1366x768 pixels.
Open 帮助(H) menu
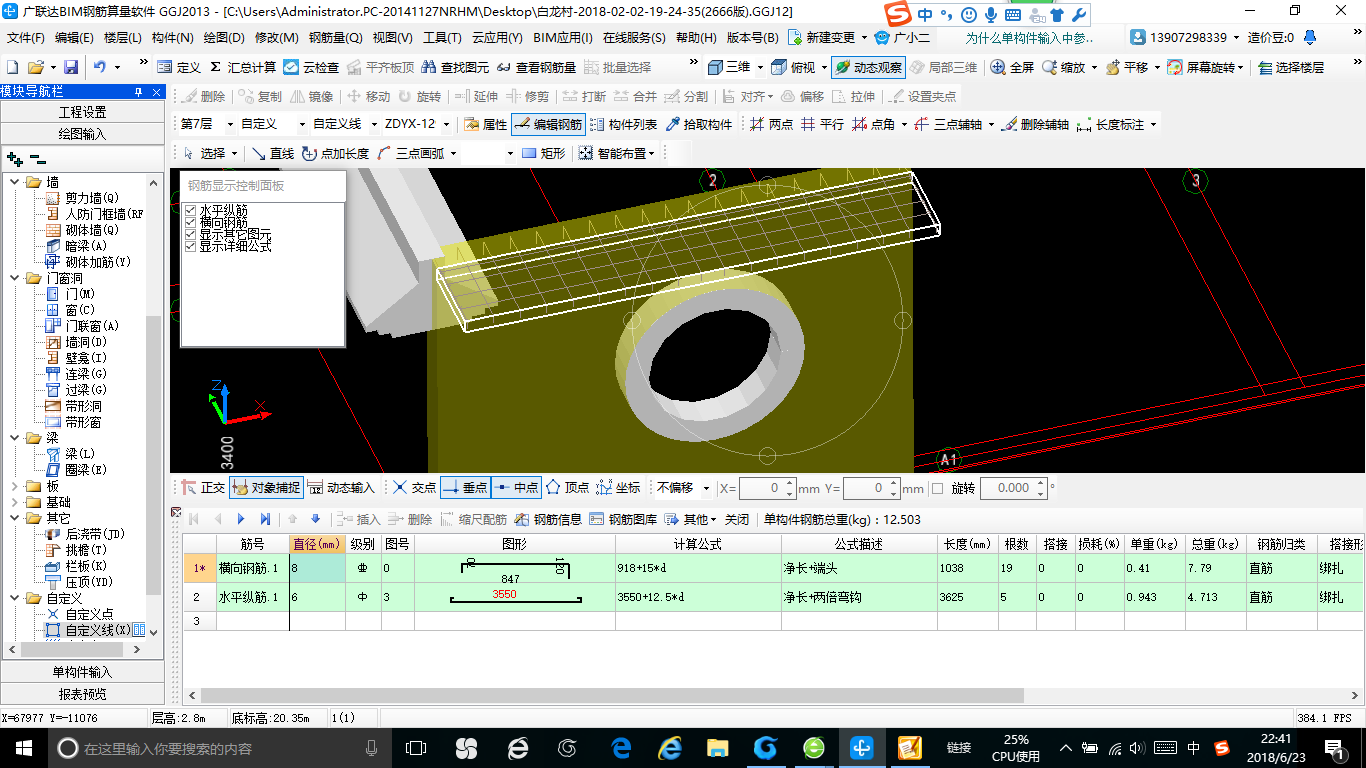click(x=696, y=38)
